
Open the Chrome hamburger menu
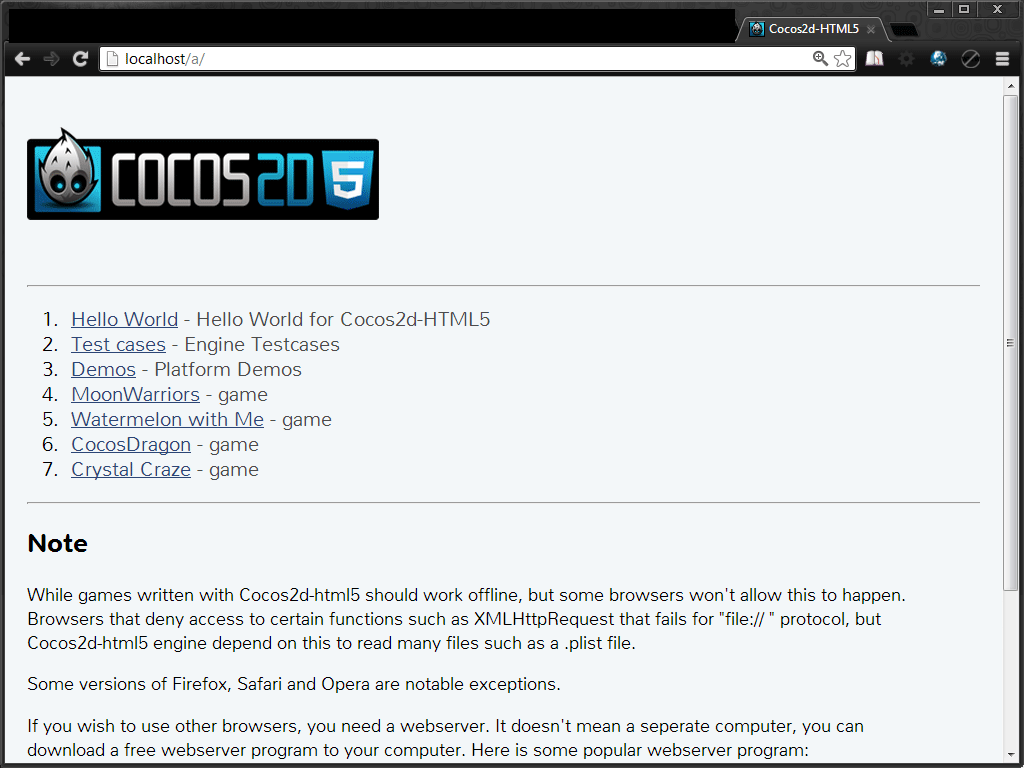coord(1002,59)
